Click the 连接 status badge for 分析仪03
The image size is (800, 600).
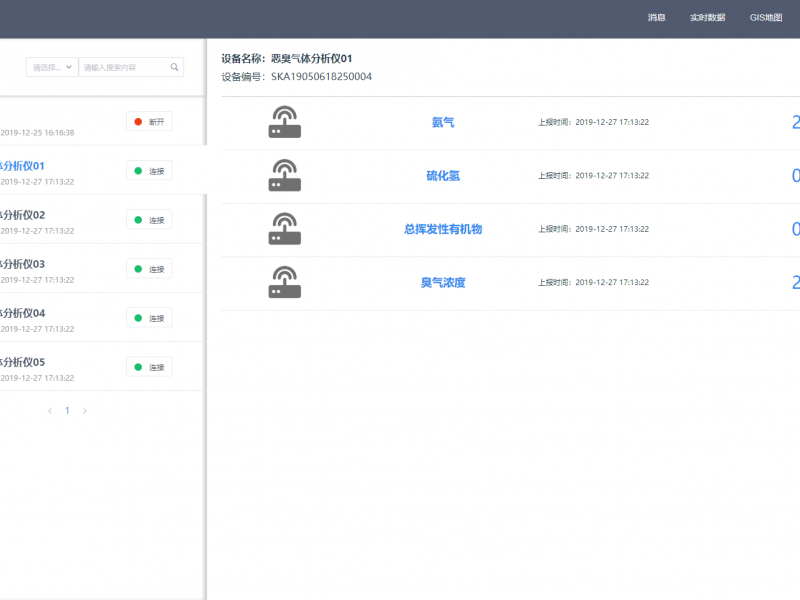point(149,269)
